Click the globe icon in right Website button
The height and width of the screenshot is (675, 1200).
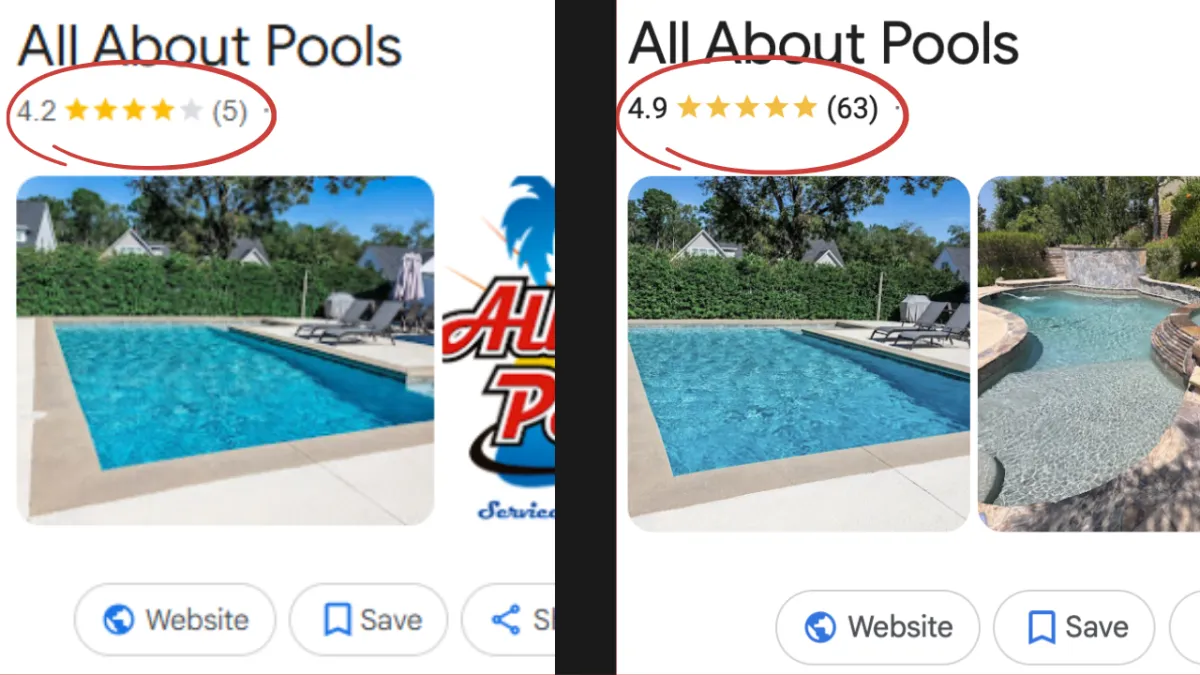[820, 627]
